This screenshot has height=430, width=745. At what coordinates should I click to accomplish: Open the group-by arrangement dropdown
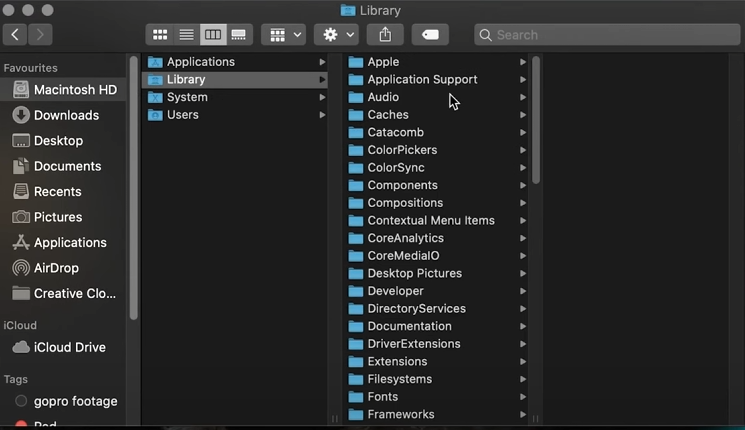click(x=284, y=35)
